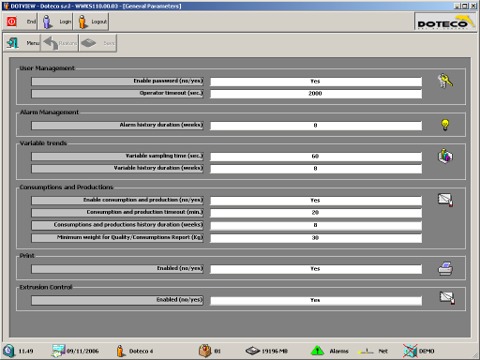This screenshot has height=360, width=480.
Task: Click the printer icon in Print section
Action: point(445,269)
